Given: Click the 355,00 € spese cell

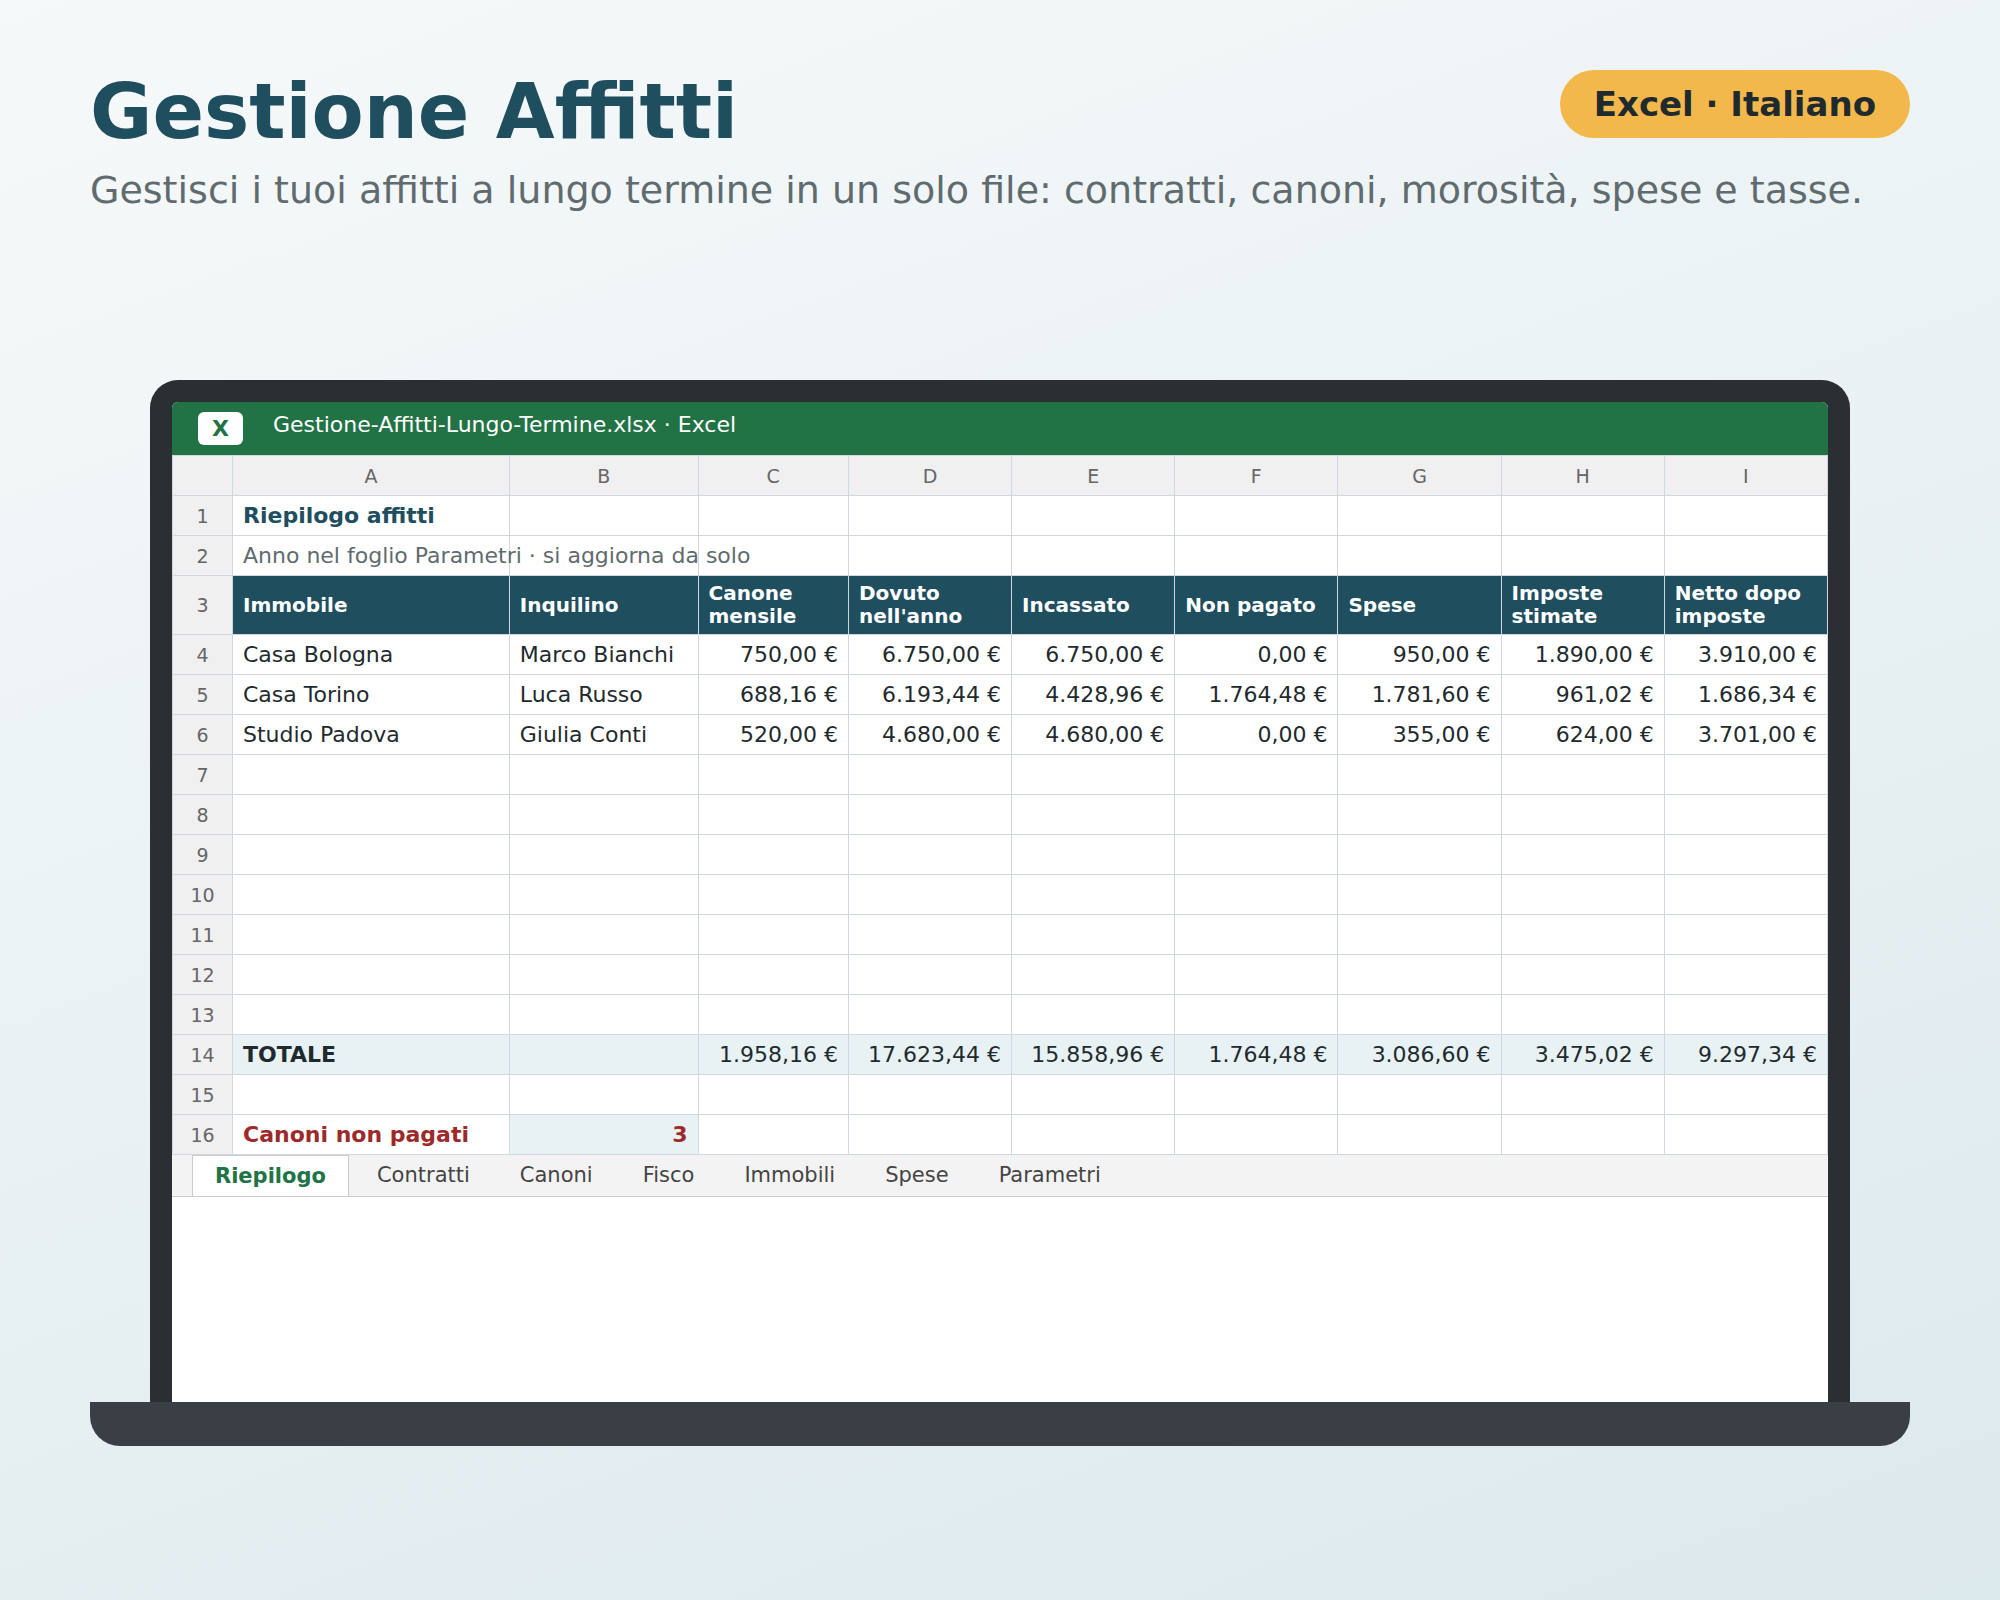Looking at the screenshot, I should click(x=1419, y=735).
